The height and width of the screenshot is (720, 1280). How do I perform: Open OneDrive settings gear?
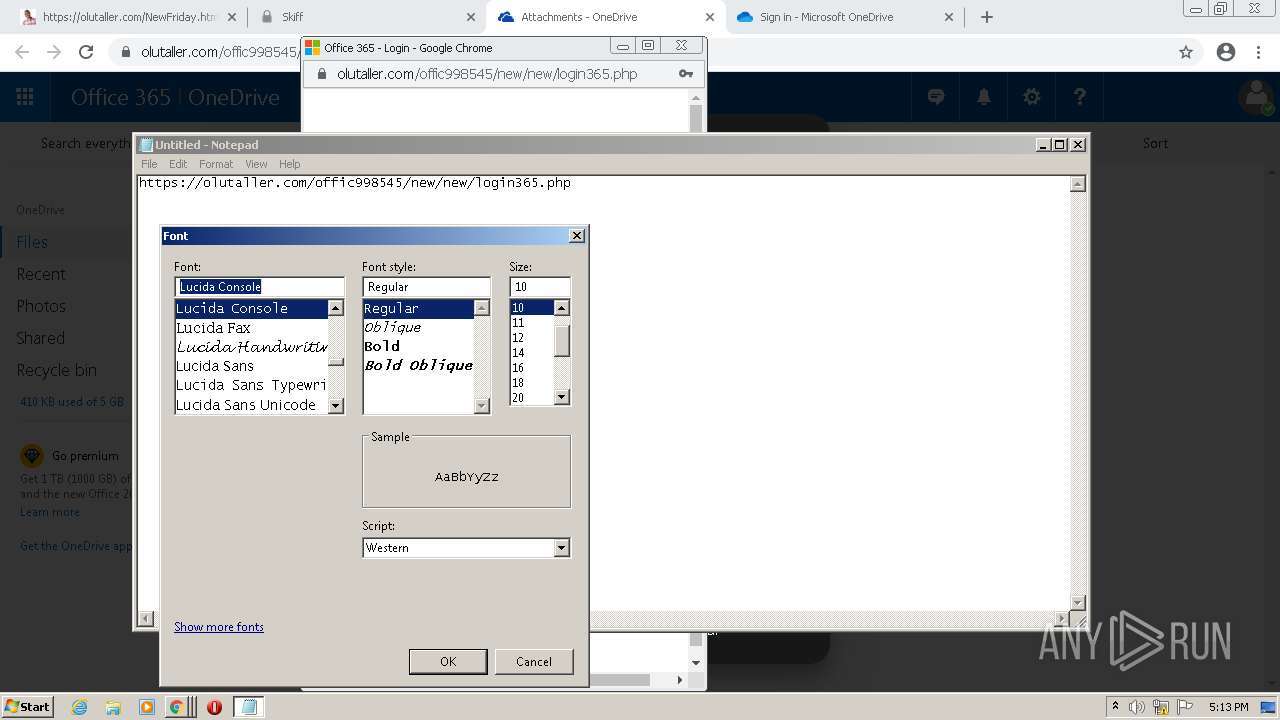pos(1032,97)
